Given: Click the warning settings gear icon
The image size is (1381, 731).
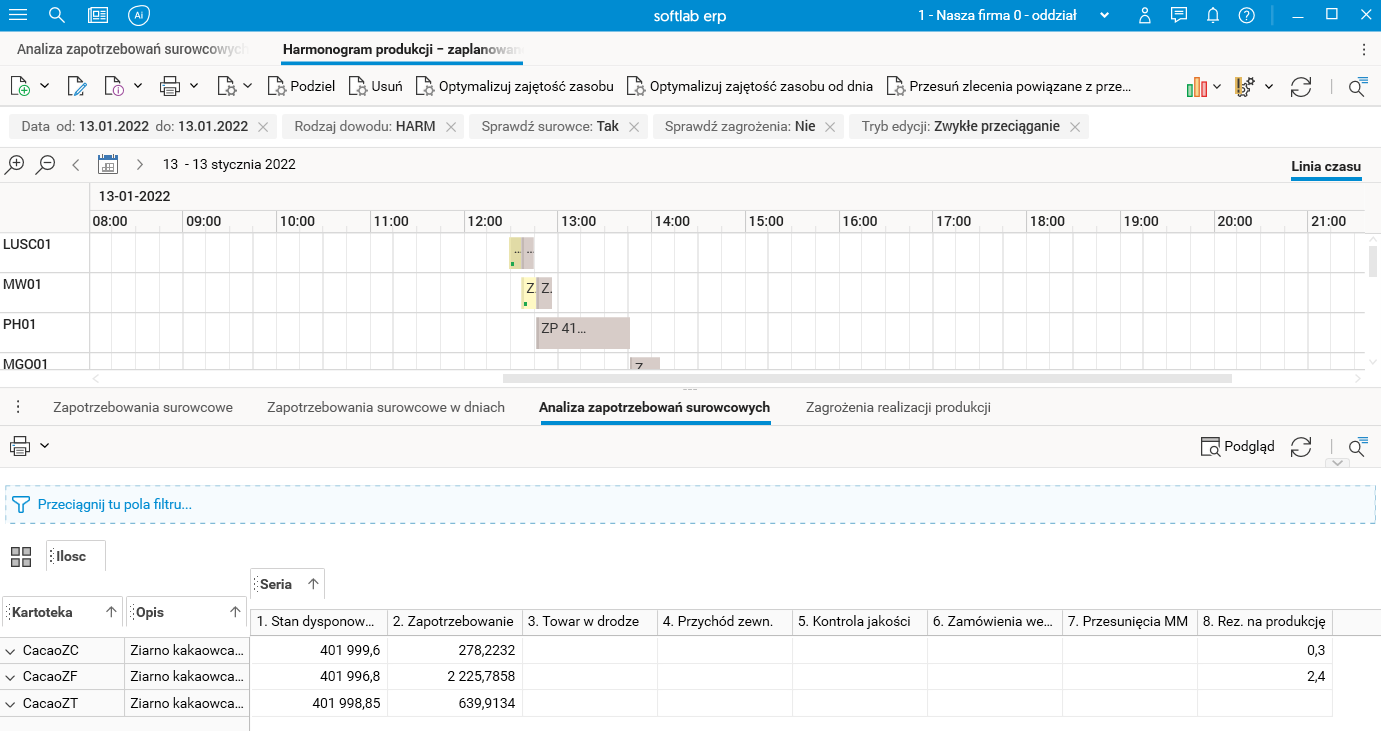Looking at the screenshot, I should pyautogui.click(x=1246, y=87).
